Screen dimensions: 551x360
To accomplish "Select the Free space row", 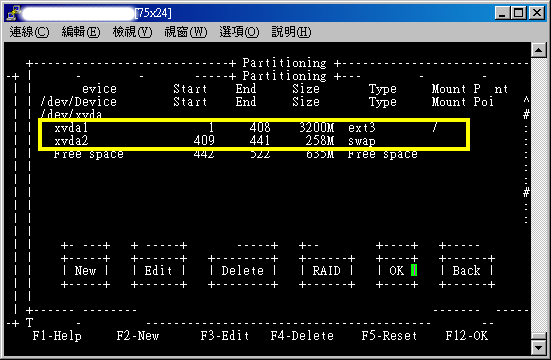I will tap(235, 154).
